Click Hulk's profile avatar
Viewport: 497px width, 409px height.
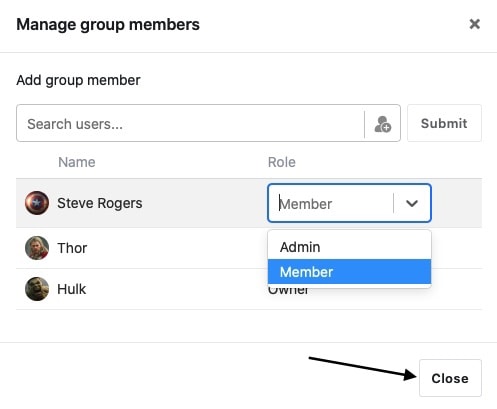tap(37, 289)
